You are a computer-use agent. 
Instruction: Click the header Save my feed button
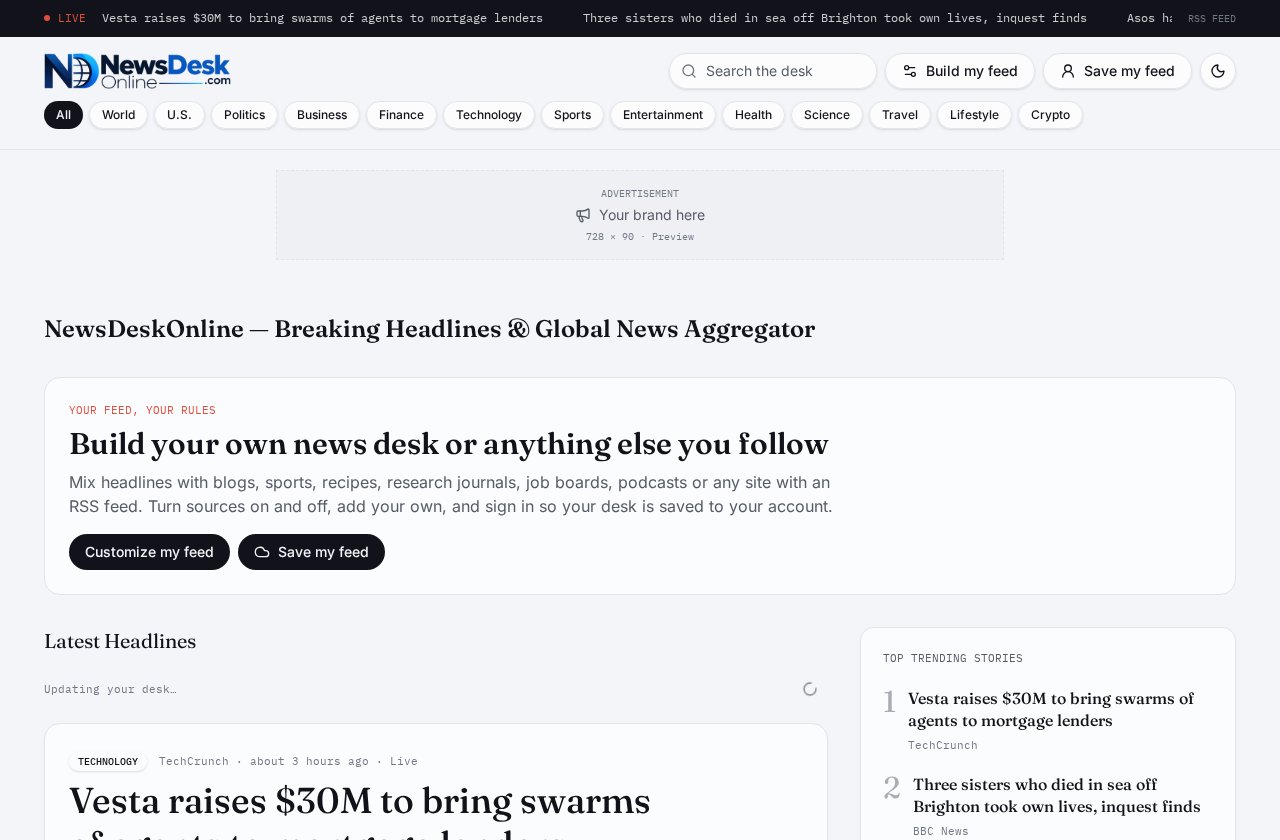click(1117, 71)
